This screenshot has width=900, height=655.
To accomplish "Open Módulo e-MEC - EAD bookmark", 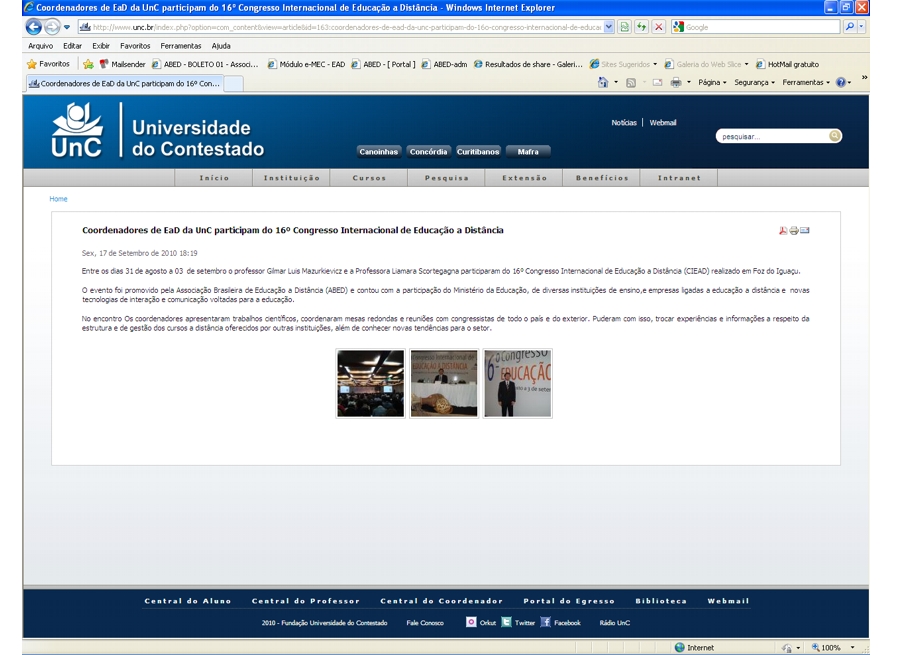I will [307, 64].
